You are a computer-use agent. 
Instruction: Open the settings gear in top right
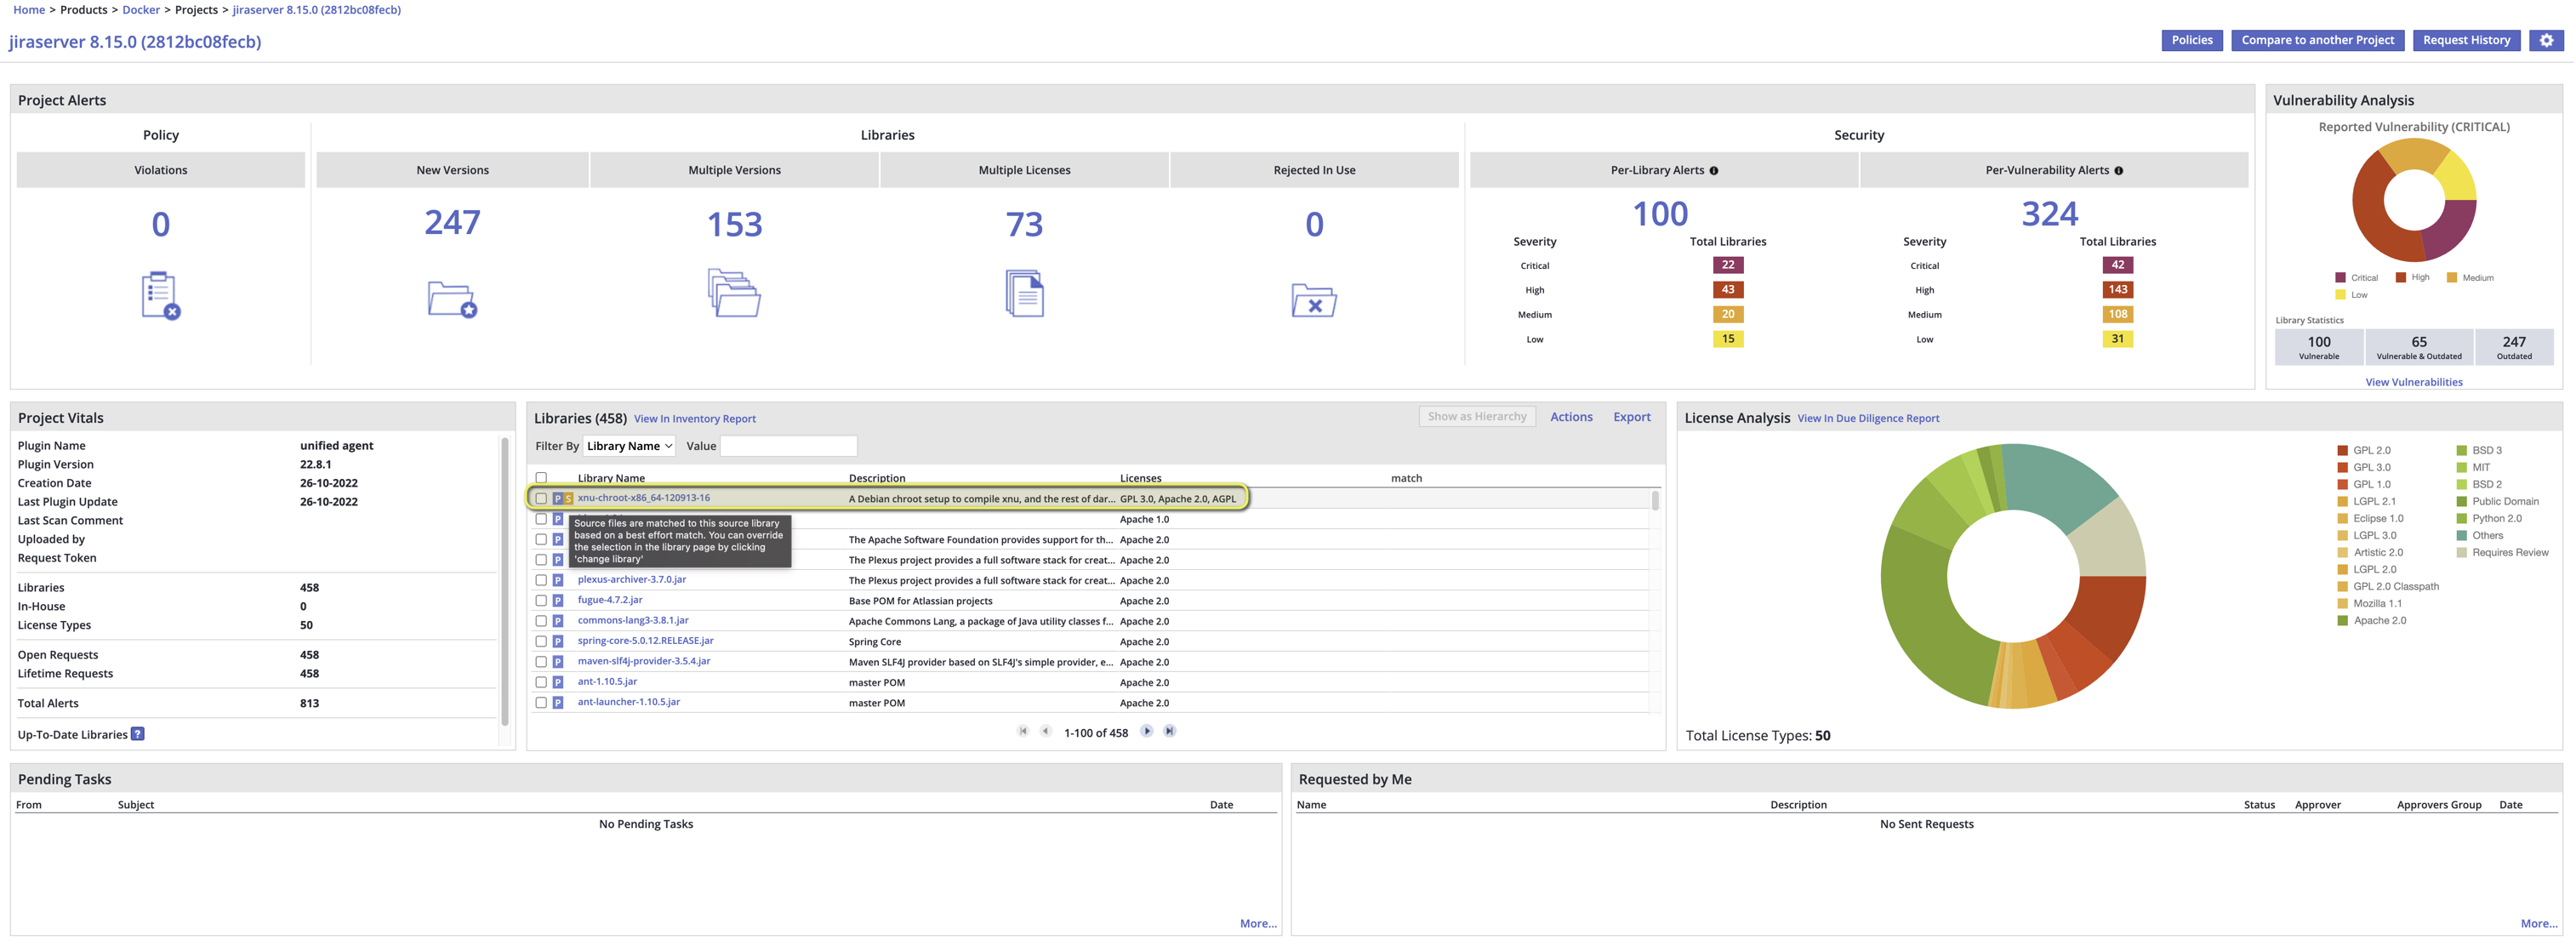tap(2546, 41)
